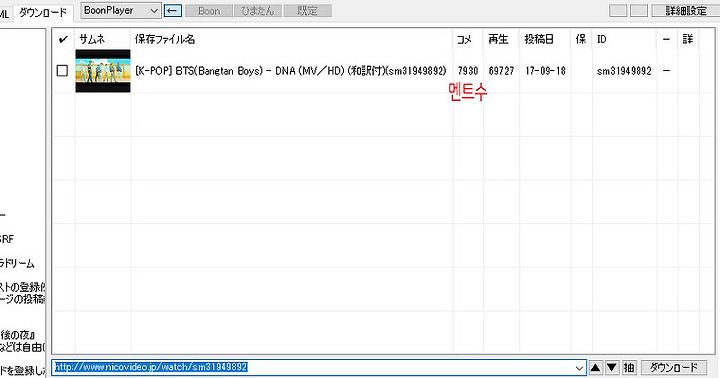Sort by 保存ファイル名 column header
The image size is (720, 378).
[x=292, y=39]
